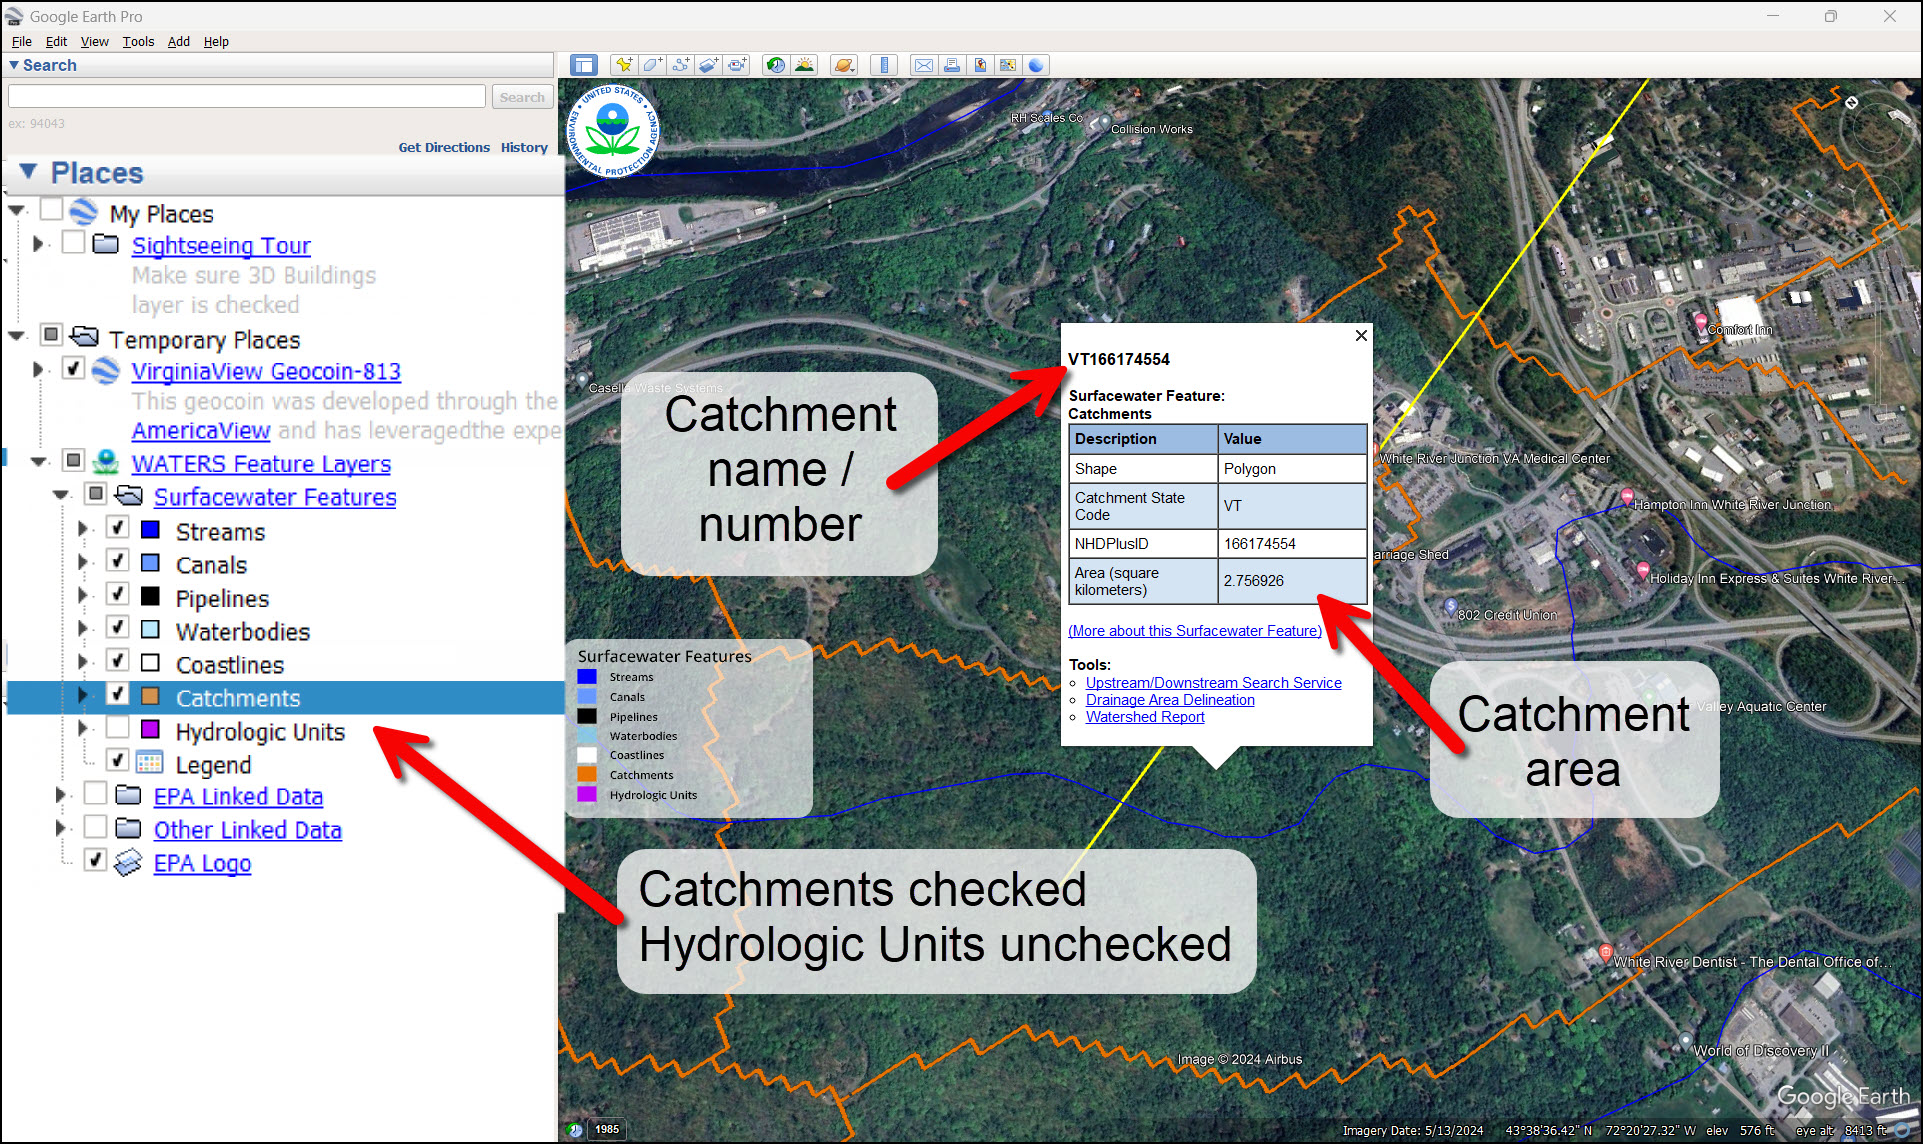Image resolution: width=1923 pixels, height=1144 pixels.
Task: Collapse Surfacewater Features folder
Action: pyautogui.click(x=61, y=495)
